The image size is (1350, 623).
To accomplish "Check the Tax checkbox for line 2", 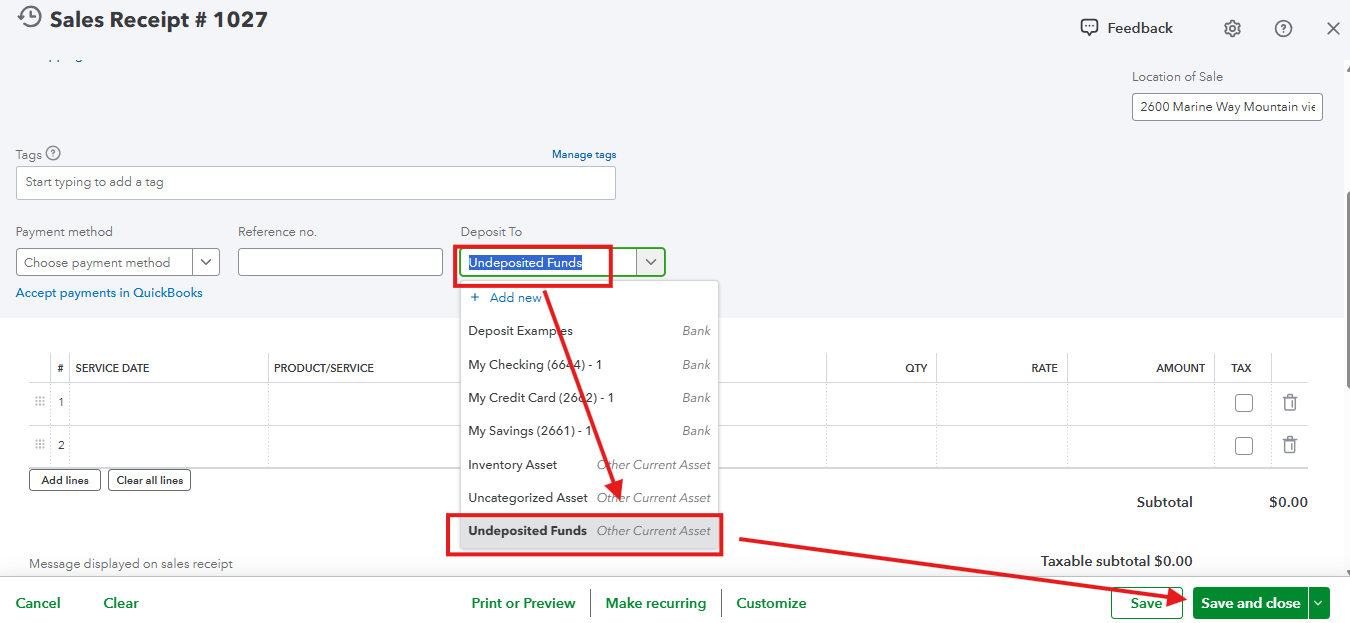I will (x=1243, y=446).
